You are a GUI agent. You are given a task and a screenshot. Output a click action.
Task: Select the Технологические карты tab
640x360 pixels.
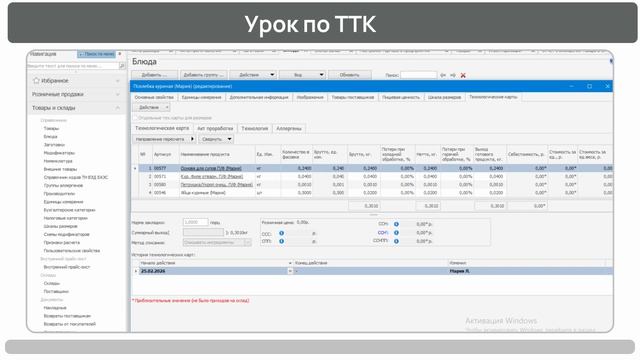493,97
